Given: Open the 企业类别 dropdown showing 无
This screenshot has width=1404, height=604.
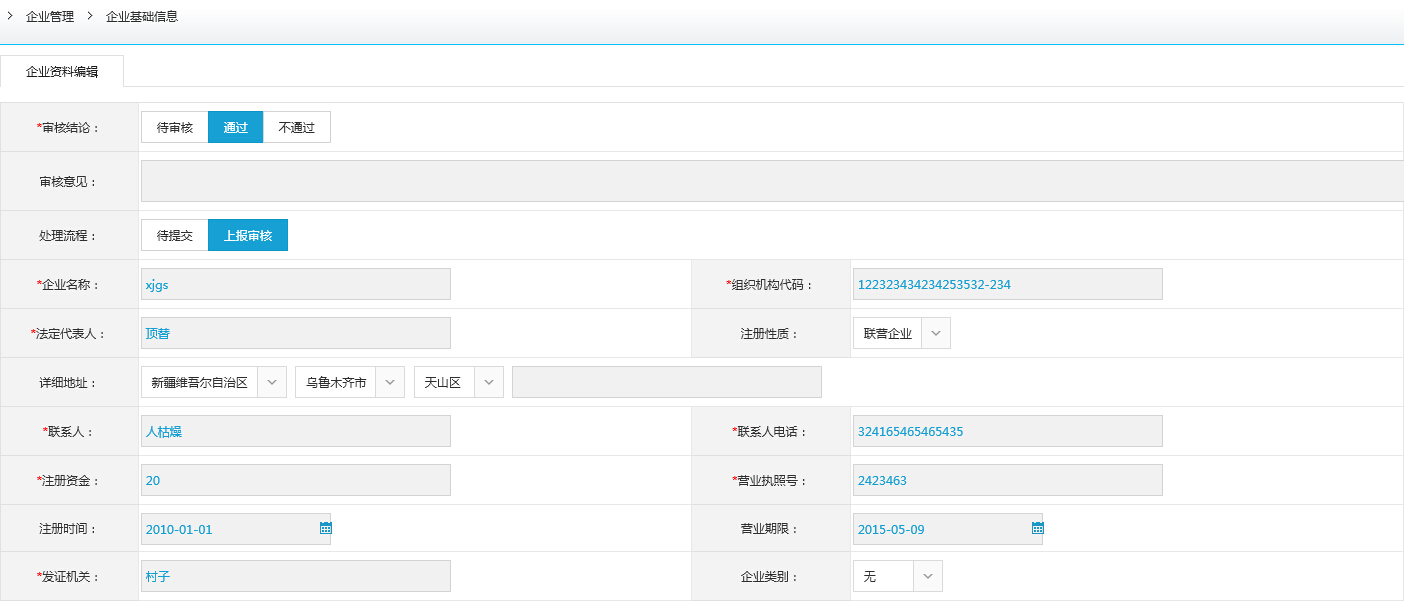Looking at the screenshot, I should click(927, 577).
